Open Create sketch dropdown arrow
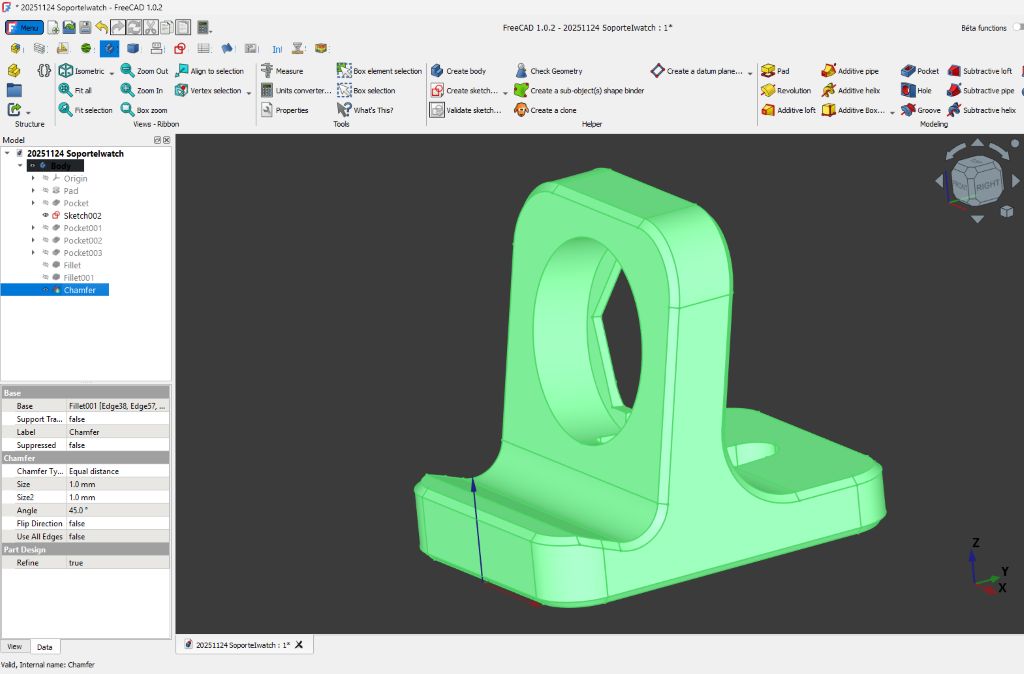Image resolution: width=1024 pixels, height=674 pixels. (x=505, y=92)
